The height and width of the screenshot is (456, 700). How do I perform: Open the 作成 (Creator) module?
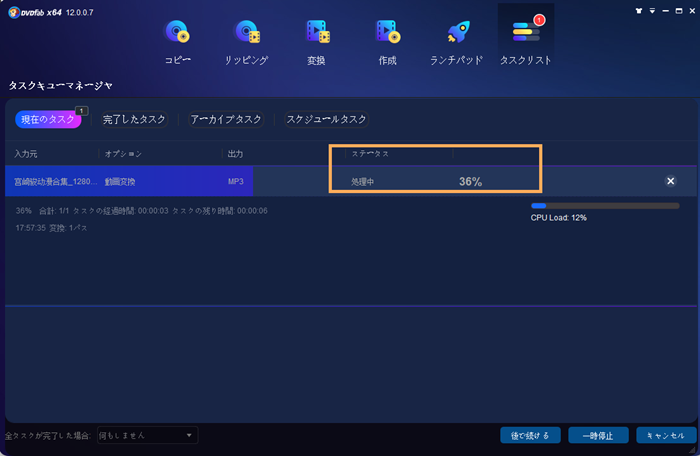388,38
